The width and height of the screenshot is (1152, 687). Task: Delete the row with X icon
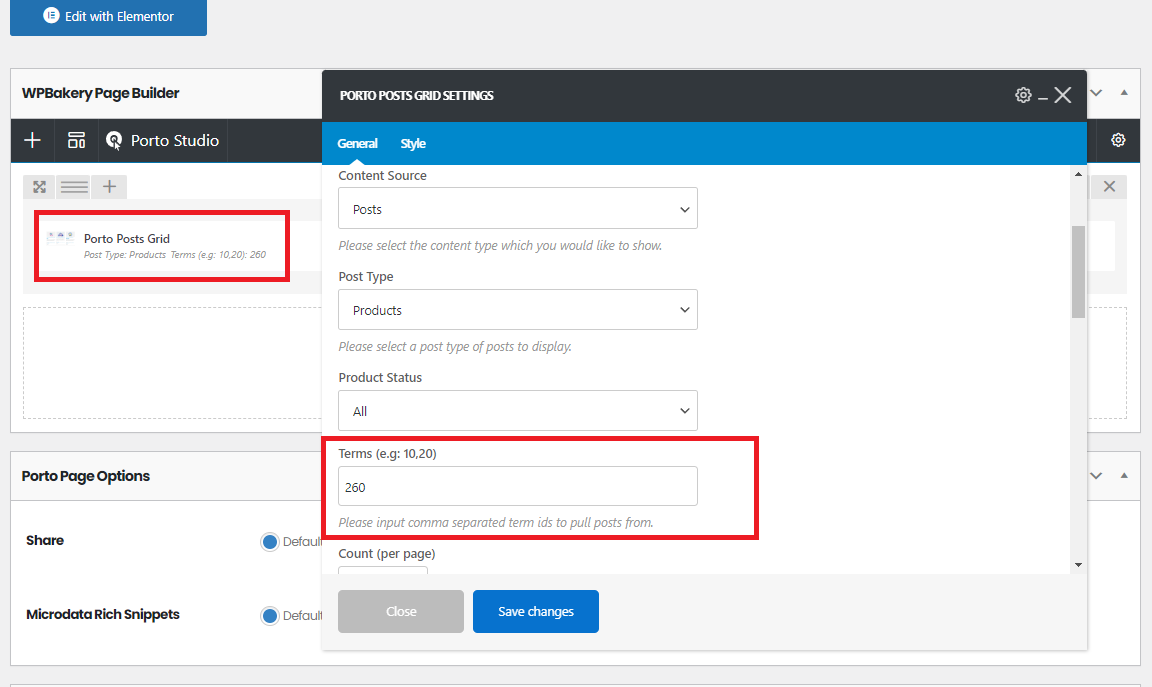(1109, 187)
